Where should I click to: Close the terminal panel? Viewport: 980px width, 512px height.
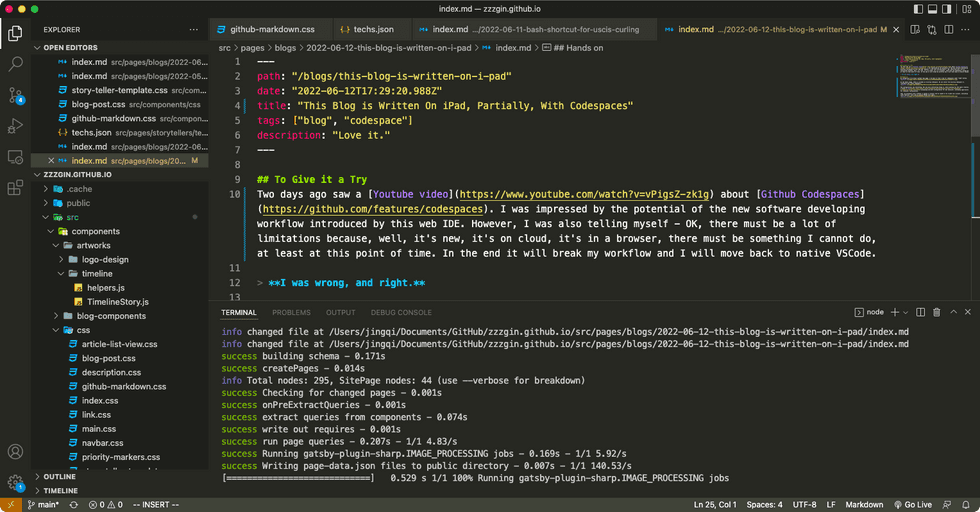point(968,312)
